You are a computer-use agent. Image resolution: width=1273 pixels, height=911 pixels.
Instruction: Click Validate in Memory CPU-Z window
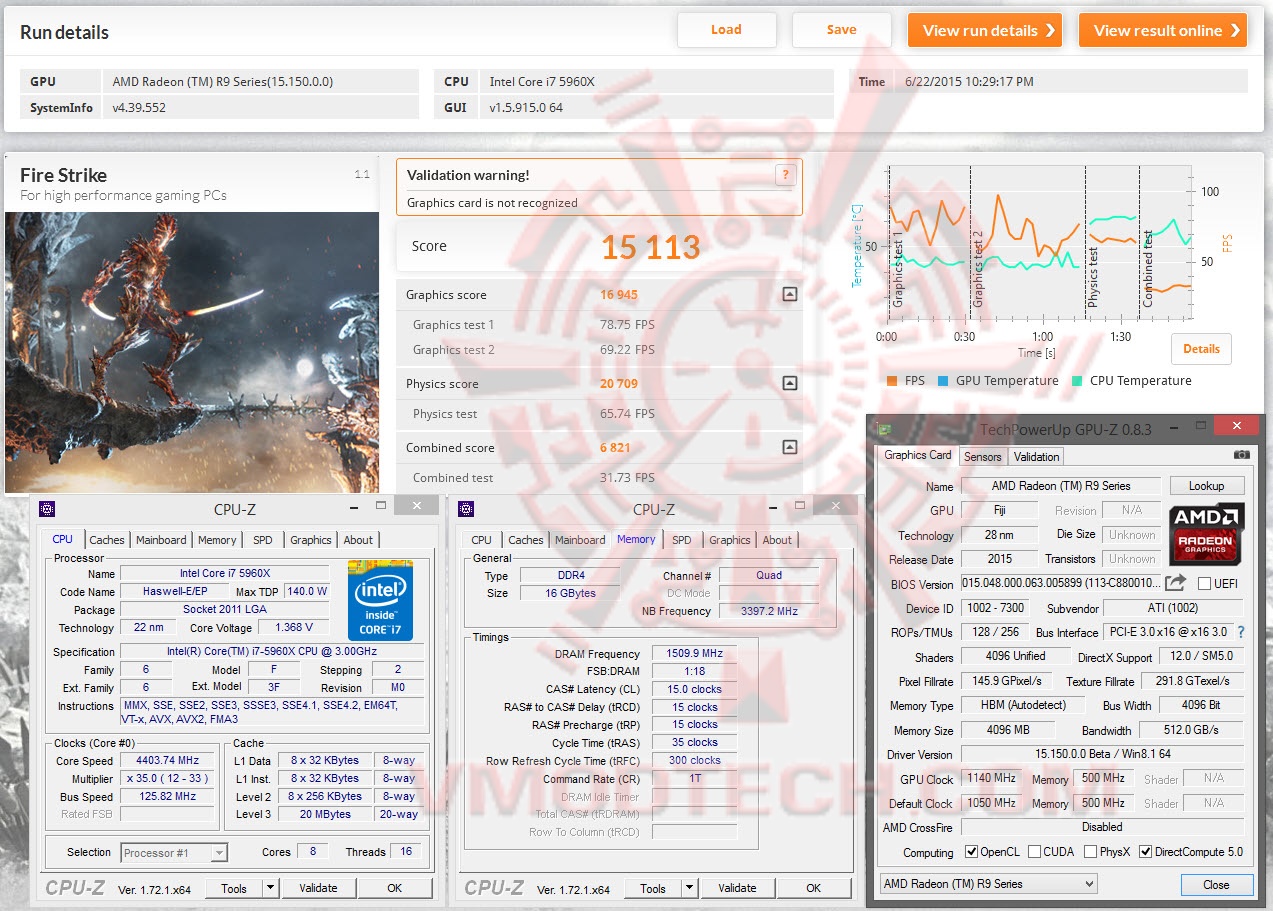(737, 888)
